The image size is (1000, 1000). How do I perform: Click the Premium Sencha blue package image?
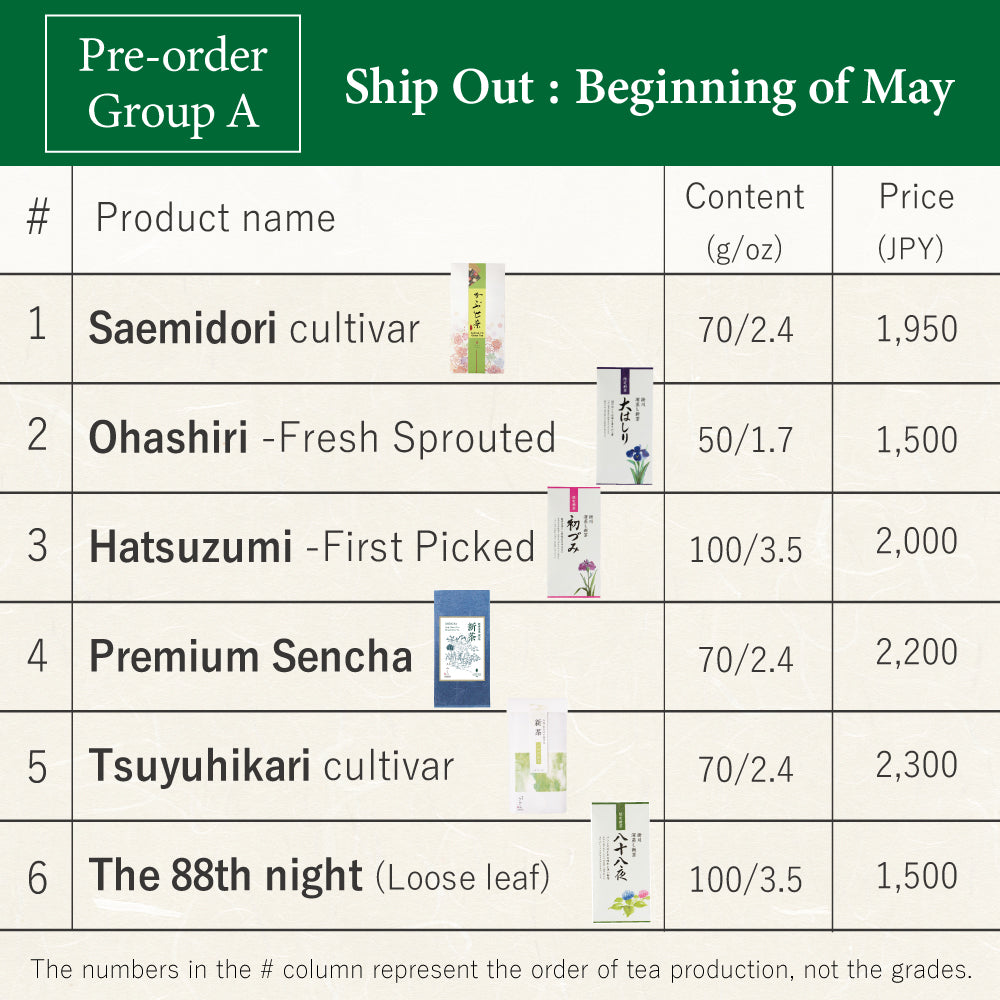[x=461, y=649]
